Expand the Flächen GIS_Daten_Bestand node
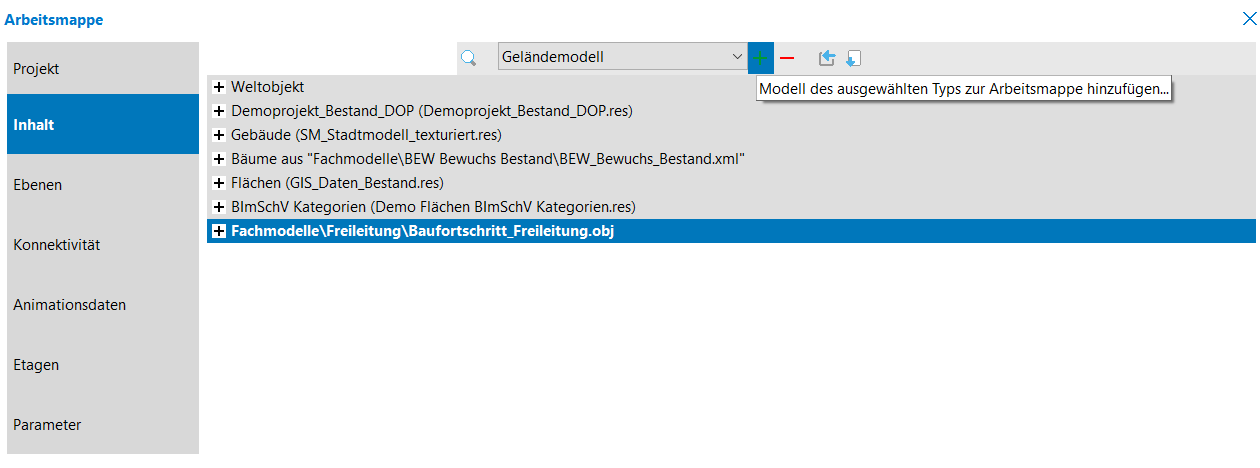The height and width of the screenshot is (468, 1260). tap(219, 183)
